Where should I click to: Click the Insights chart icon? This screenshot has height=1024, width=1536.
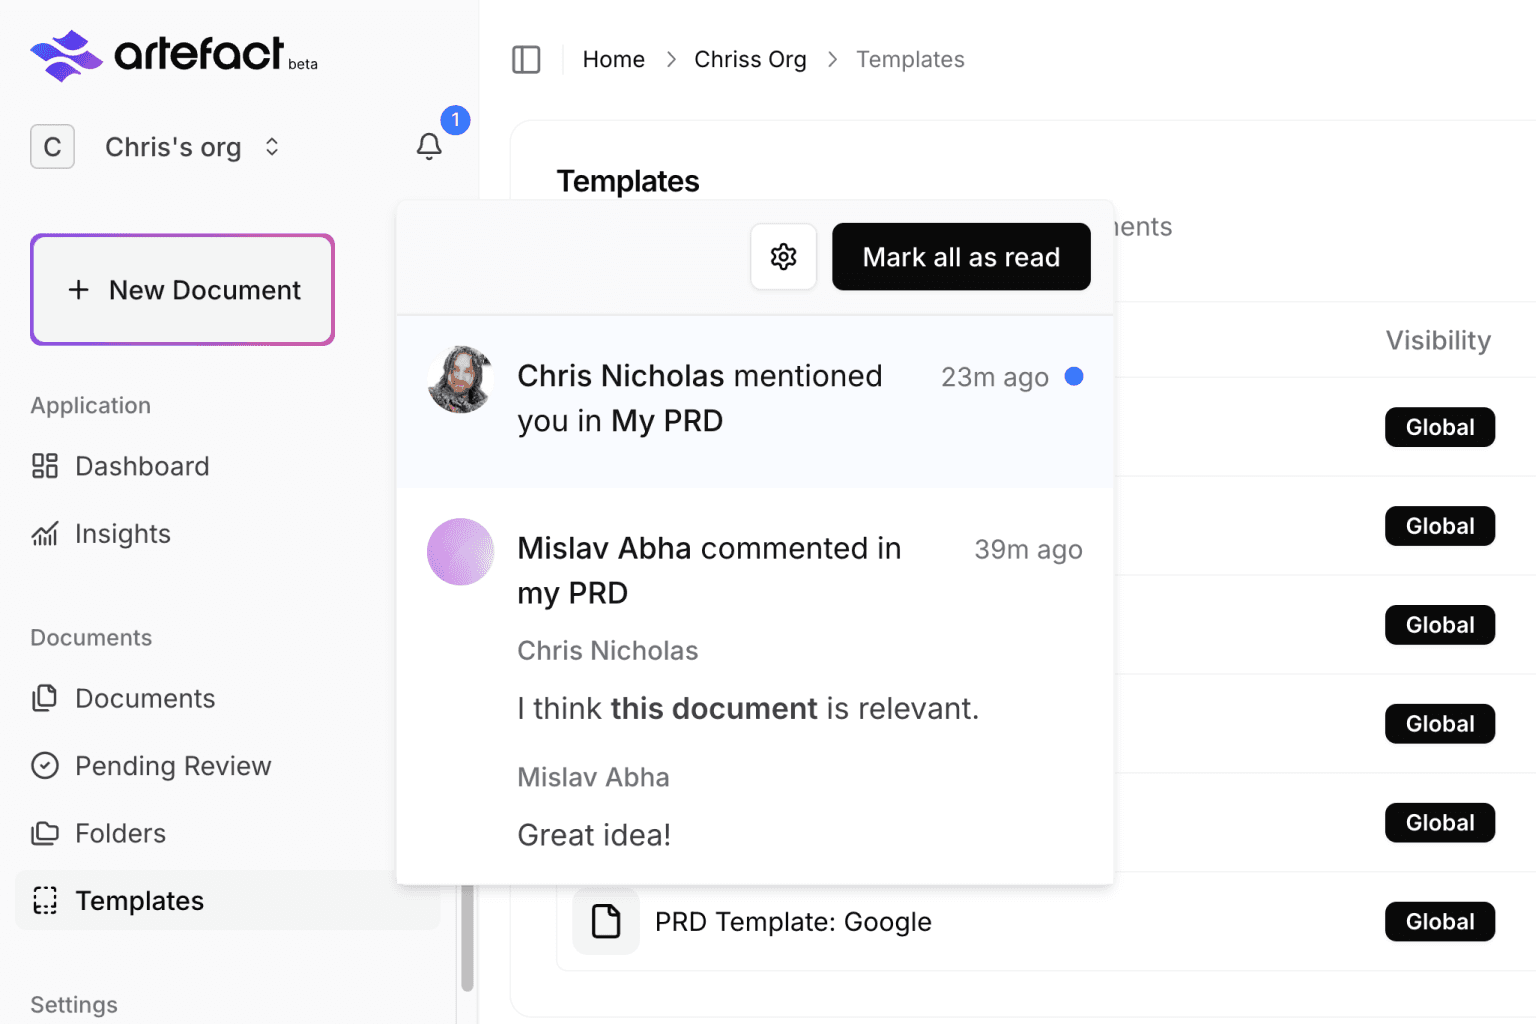[45, 534]
